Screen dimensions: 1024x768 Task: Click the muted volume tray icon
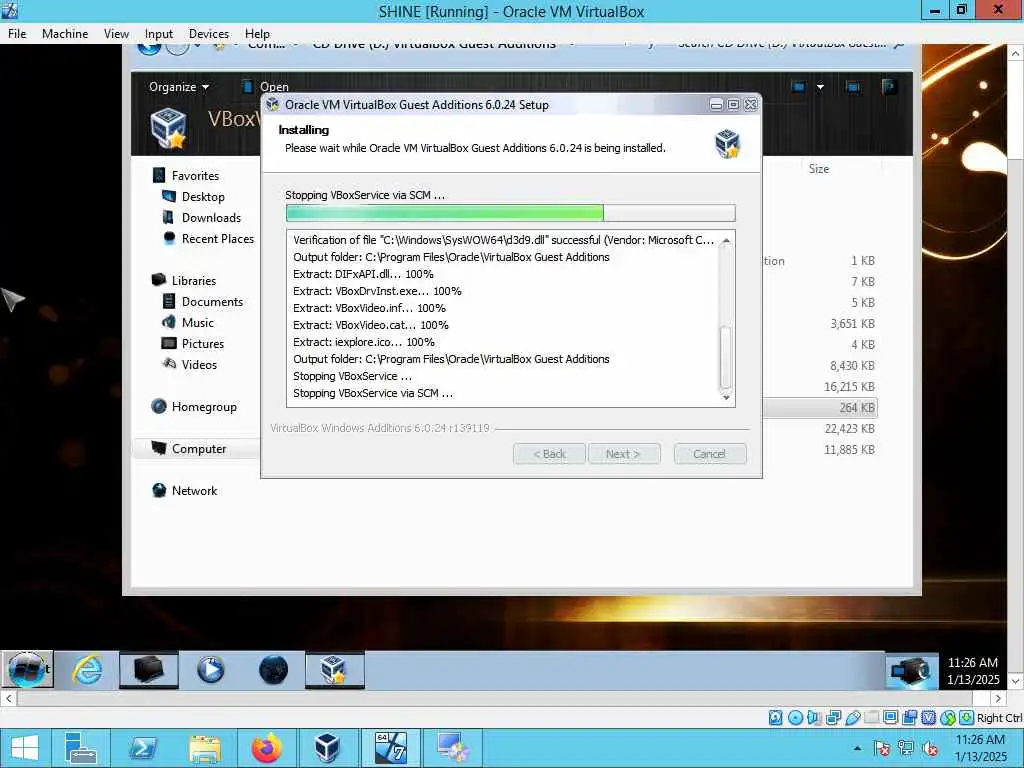930,748
